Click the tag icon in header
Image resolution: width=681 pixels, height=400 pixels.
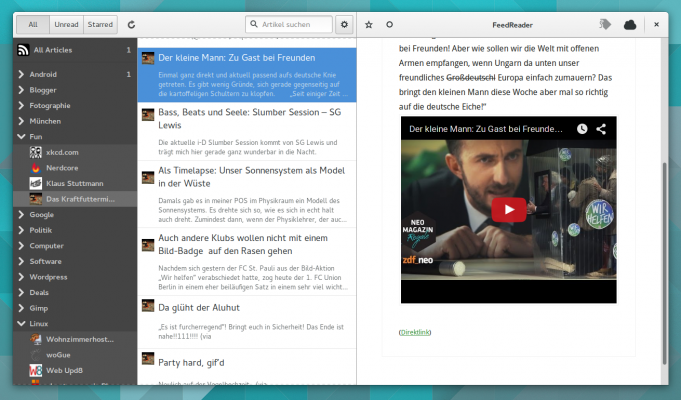tap(604, 23)
